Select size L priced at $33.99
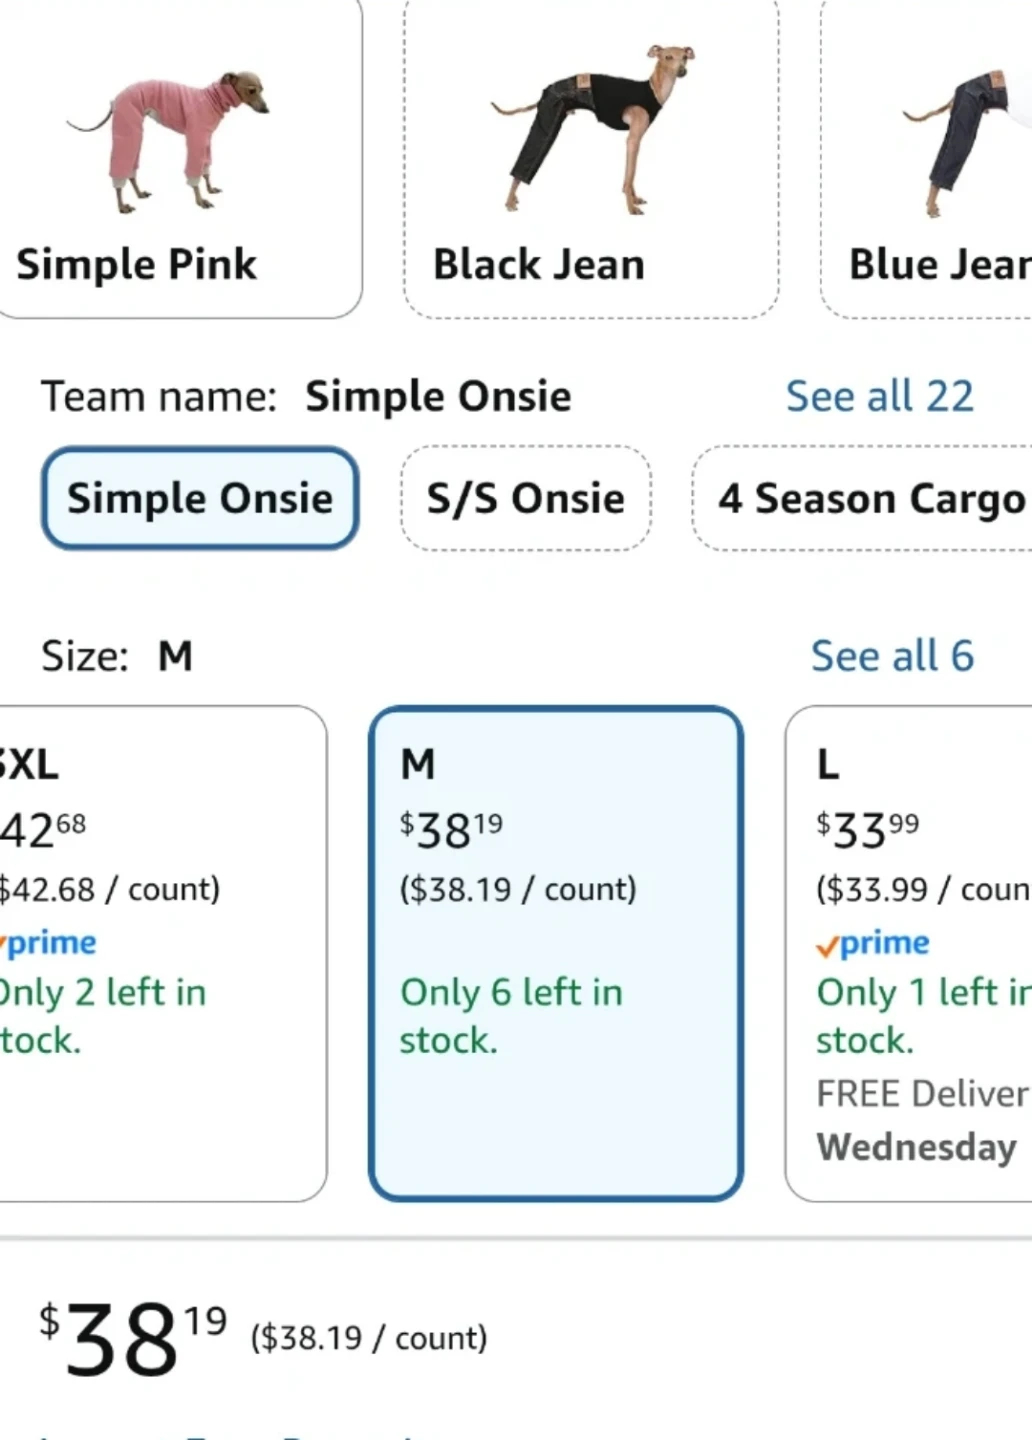The height and width of the screenshot is (1440, 1032). tap(909, 953)
